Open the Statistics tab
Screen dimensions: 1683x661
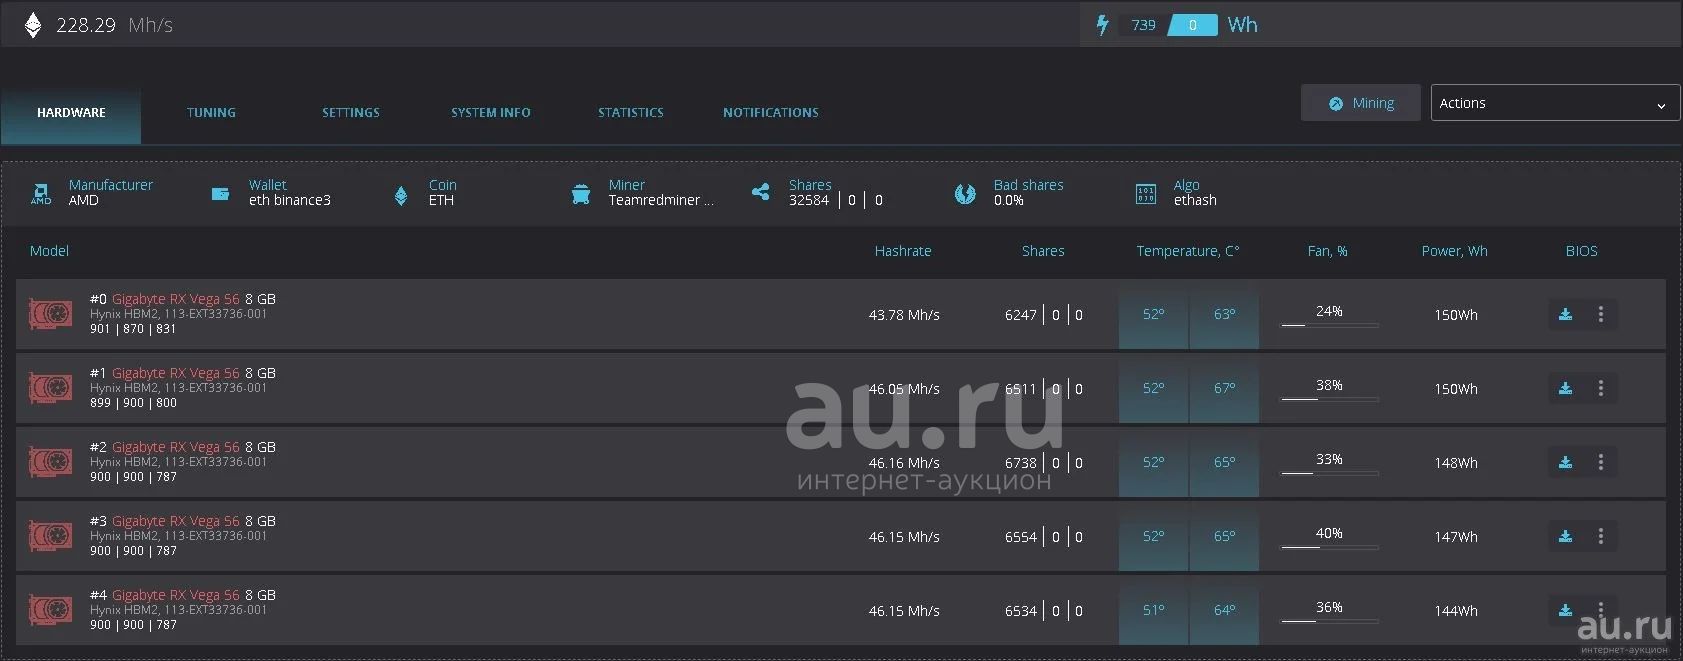pyautogui.click(x=630, y=113)
